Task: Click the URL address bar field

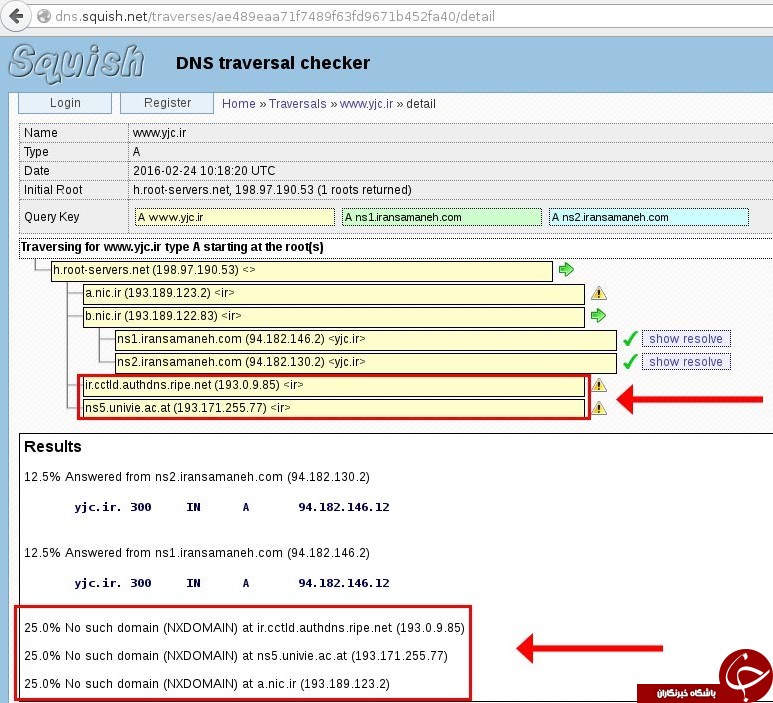Action: (402, 16)
